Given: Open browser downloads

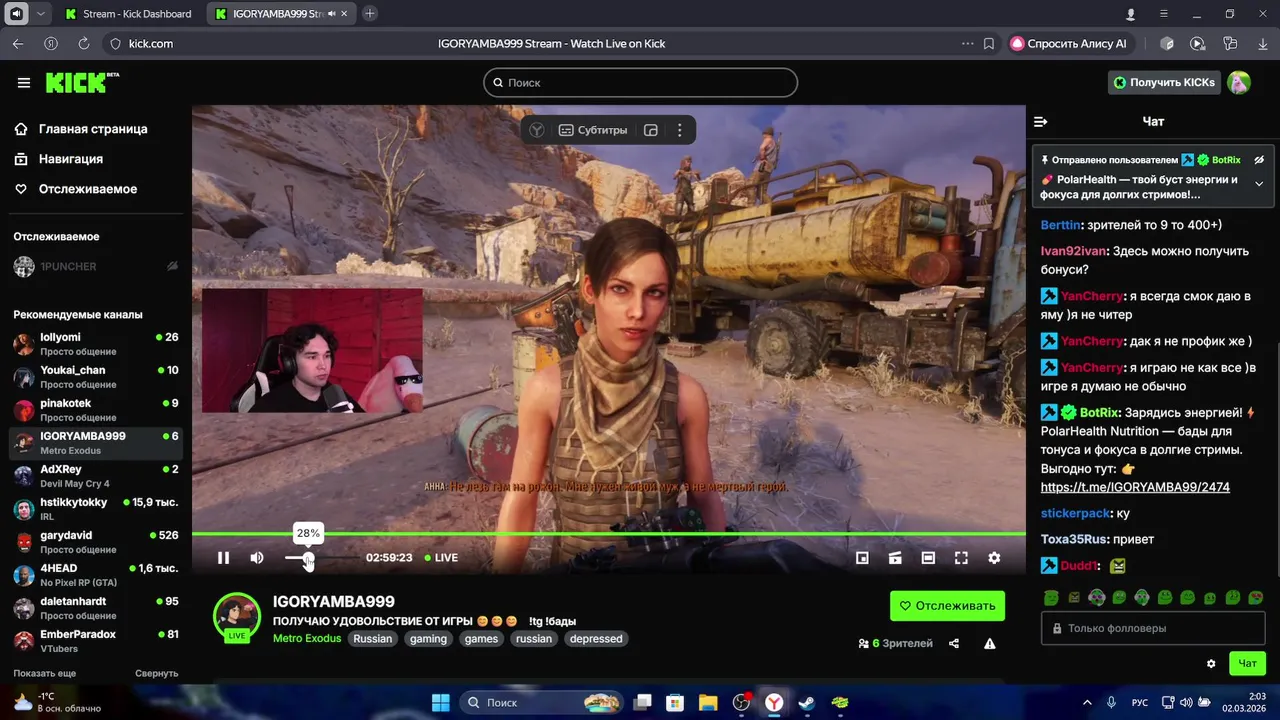Looking at the screenshot, I should (x=1261, y=44).
